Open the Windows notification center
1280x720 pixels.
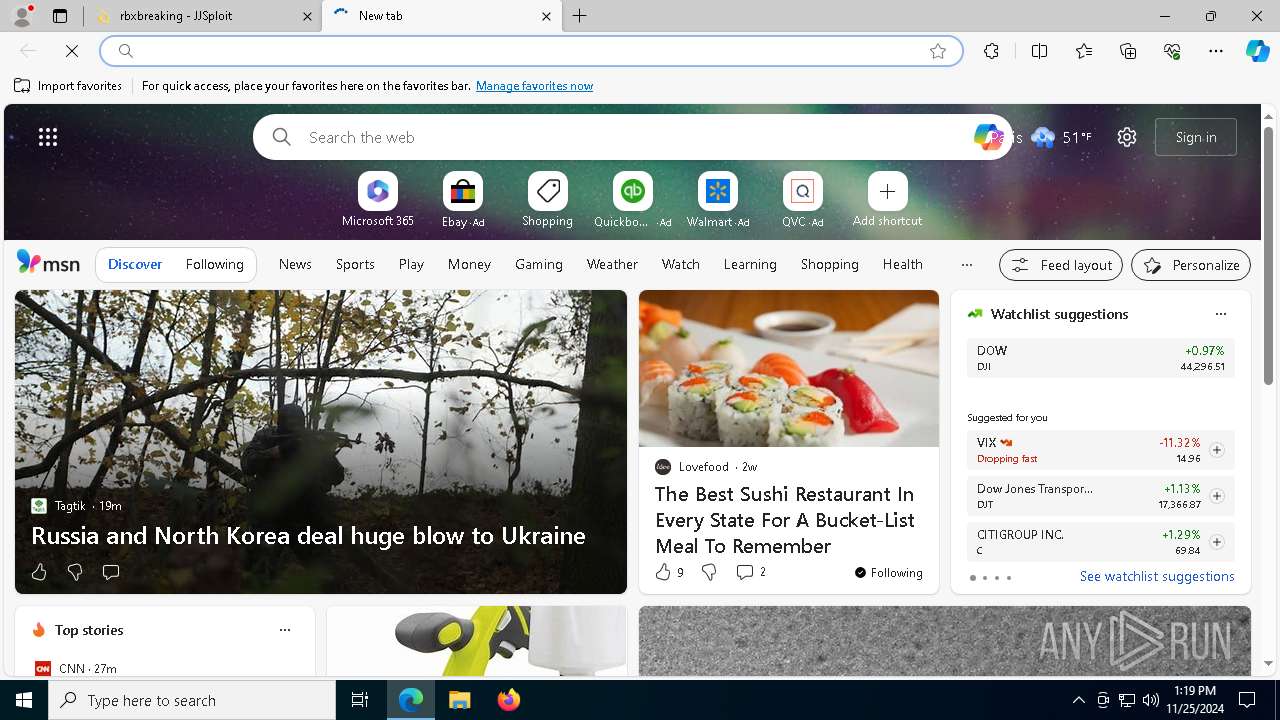pyautogui.click(x=1247, y=700)
